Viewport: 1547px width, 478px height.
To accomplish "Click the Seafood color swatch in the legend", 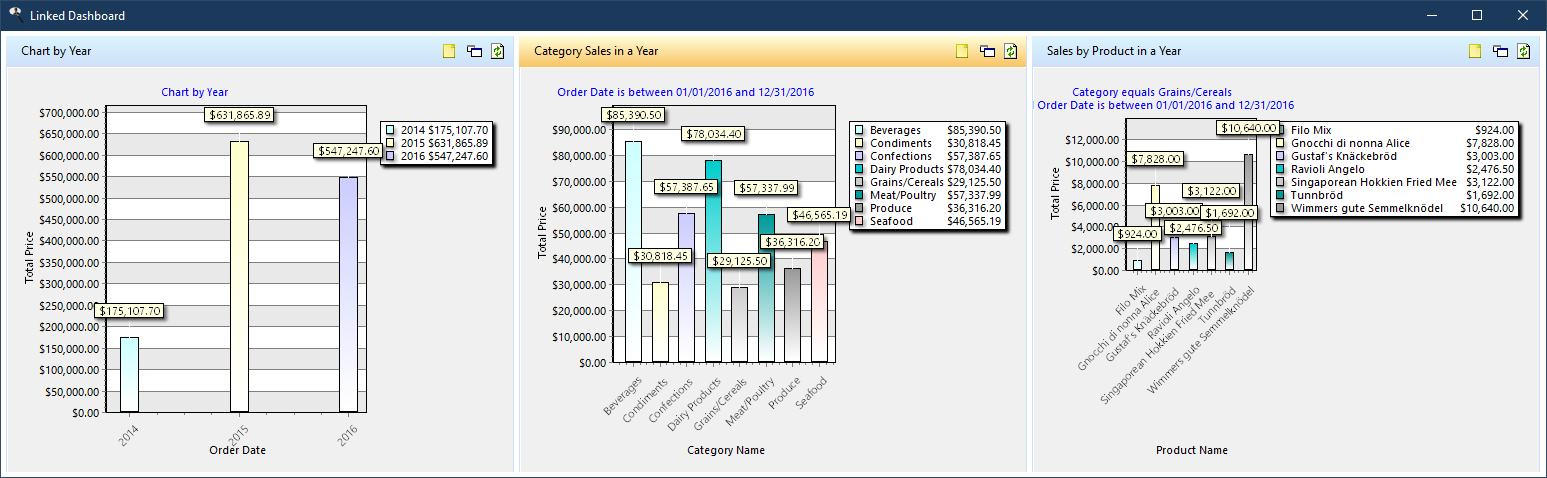I will pyautogui.click(x=858, y=222).
